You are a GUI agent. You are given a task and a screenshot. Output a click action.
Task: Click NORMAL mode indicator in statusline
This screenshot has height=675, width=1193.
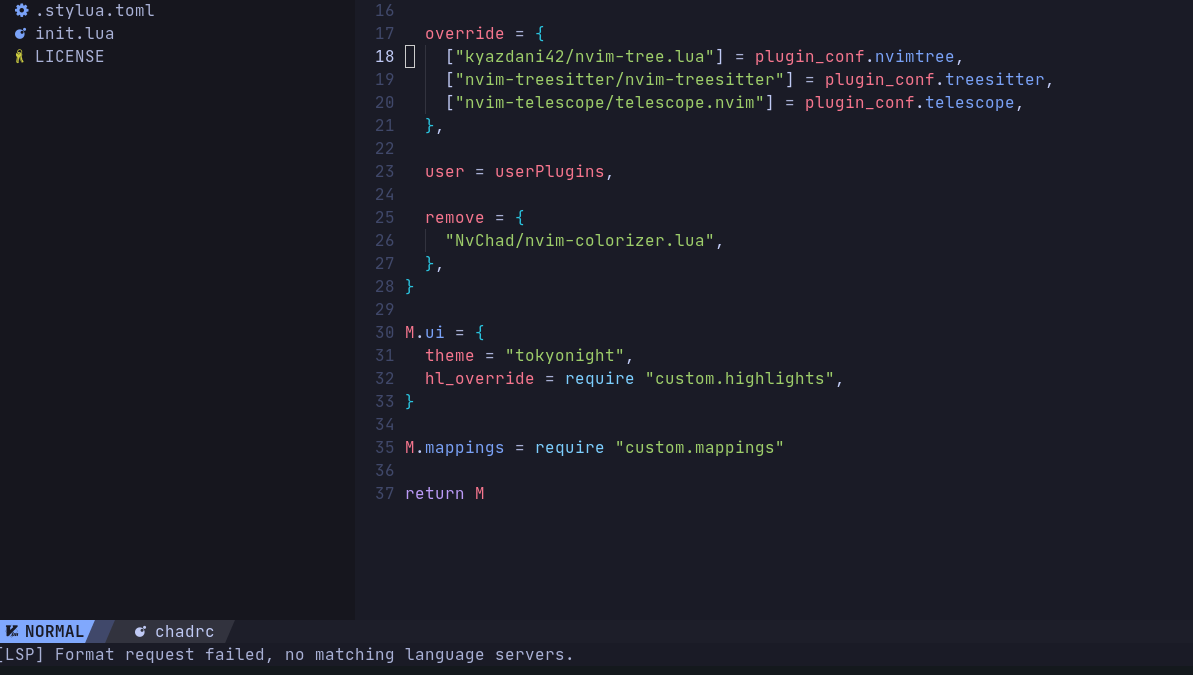click(x=54, y=632)
